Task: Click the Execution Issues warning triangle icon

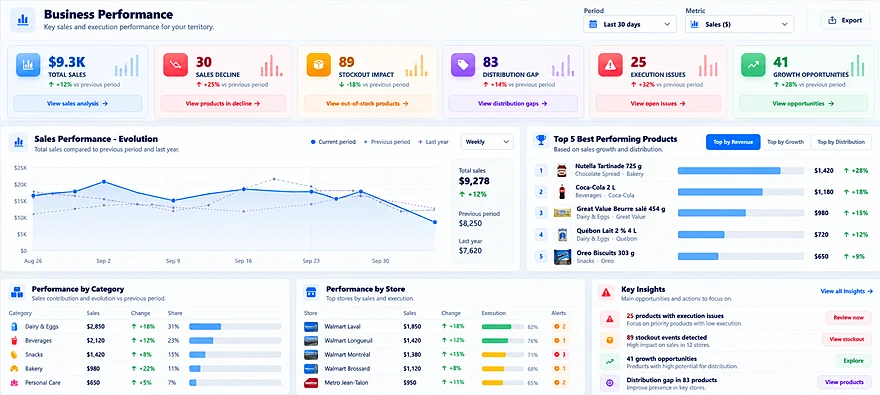Action: click(609, 65)
